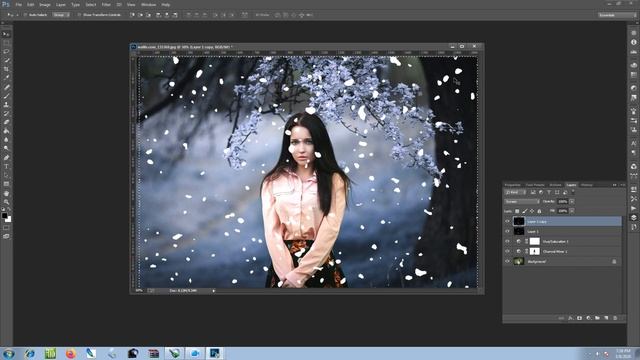
Task: Hide the Channel Mixer 1 layer
Action: coord(507,251)
